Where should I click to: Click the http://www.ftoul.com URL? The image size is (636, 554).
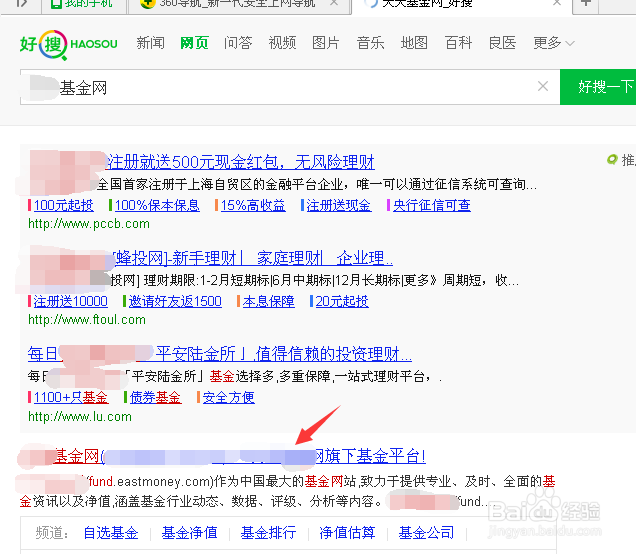click(87, 320)
